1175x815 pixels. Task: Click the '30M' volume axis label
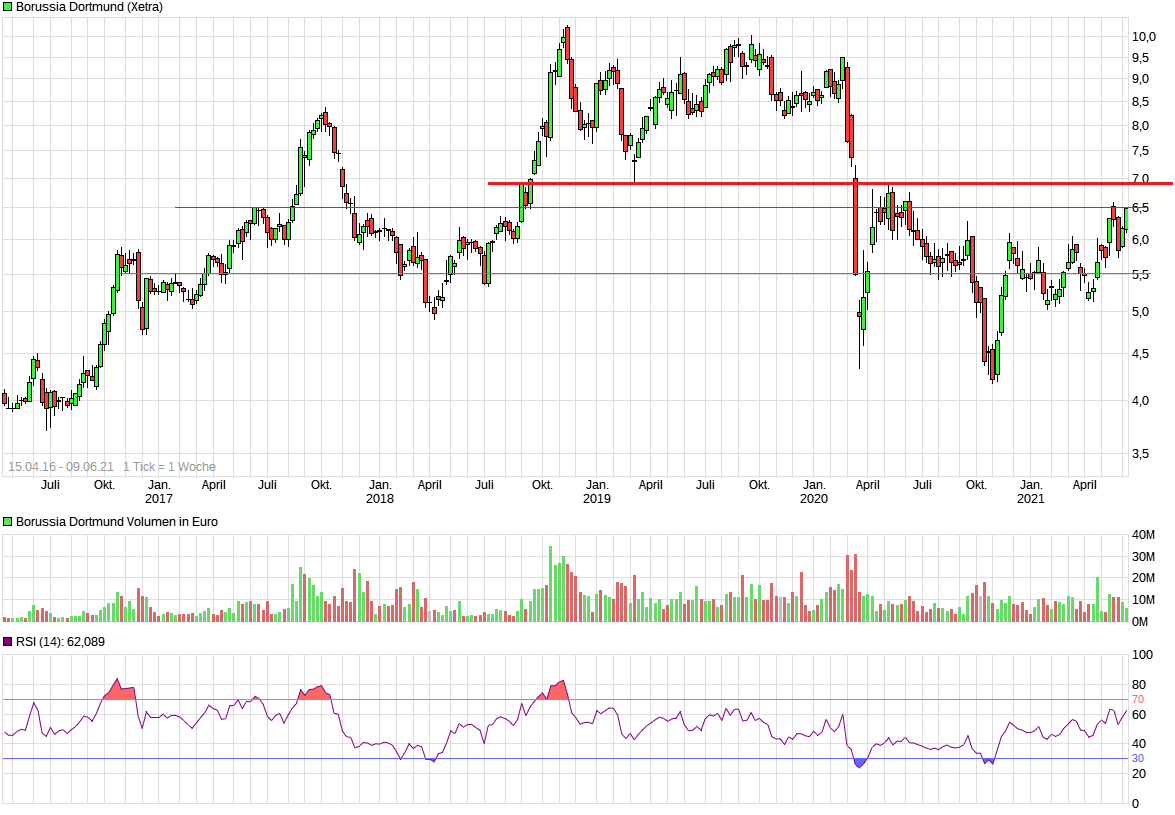click(x=1144, y=557)
